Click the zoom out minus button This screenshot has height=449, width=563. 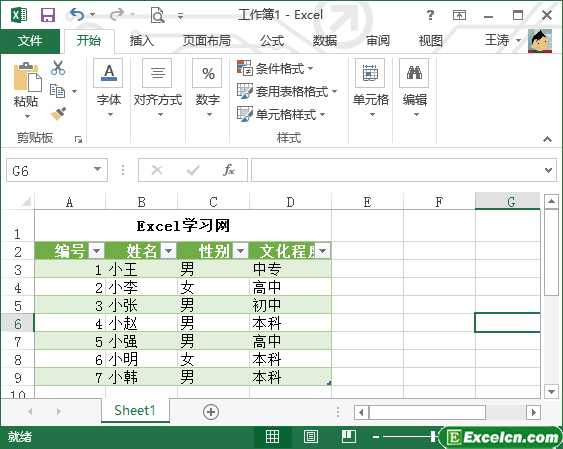pyautogui.click(x=376, y=437)
